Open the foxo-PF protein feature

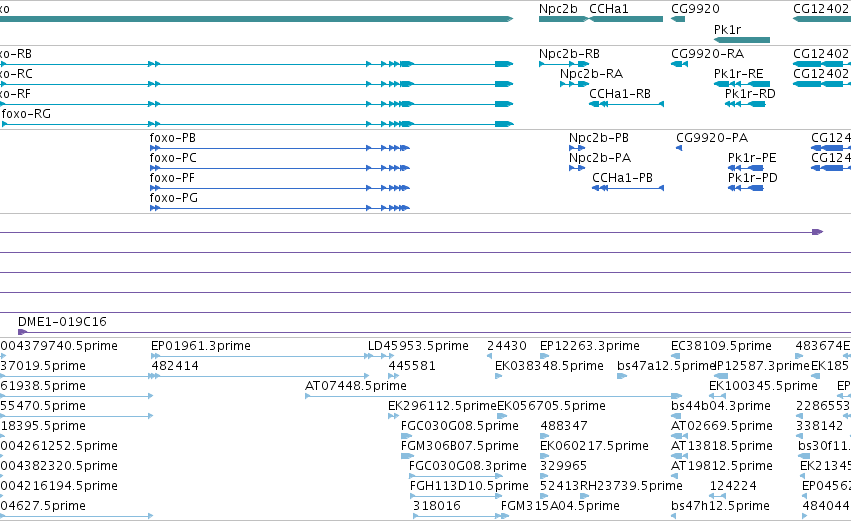click(280, 188)
